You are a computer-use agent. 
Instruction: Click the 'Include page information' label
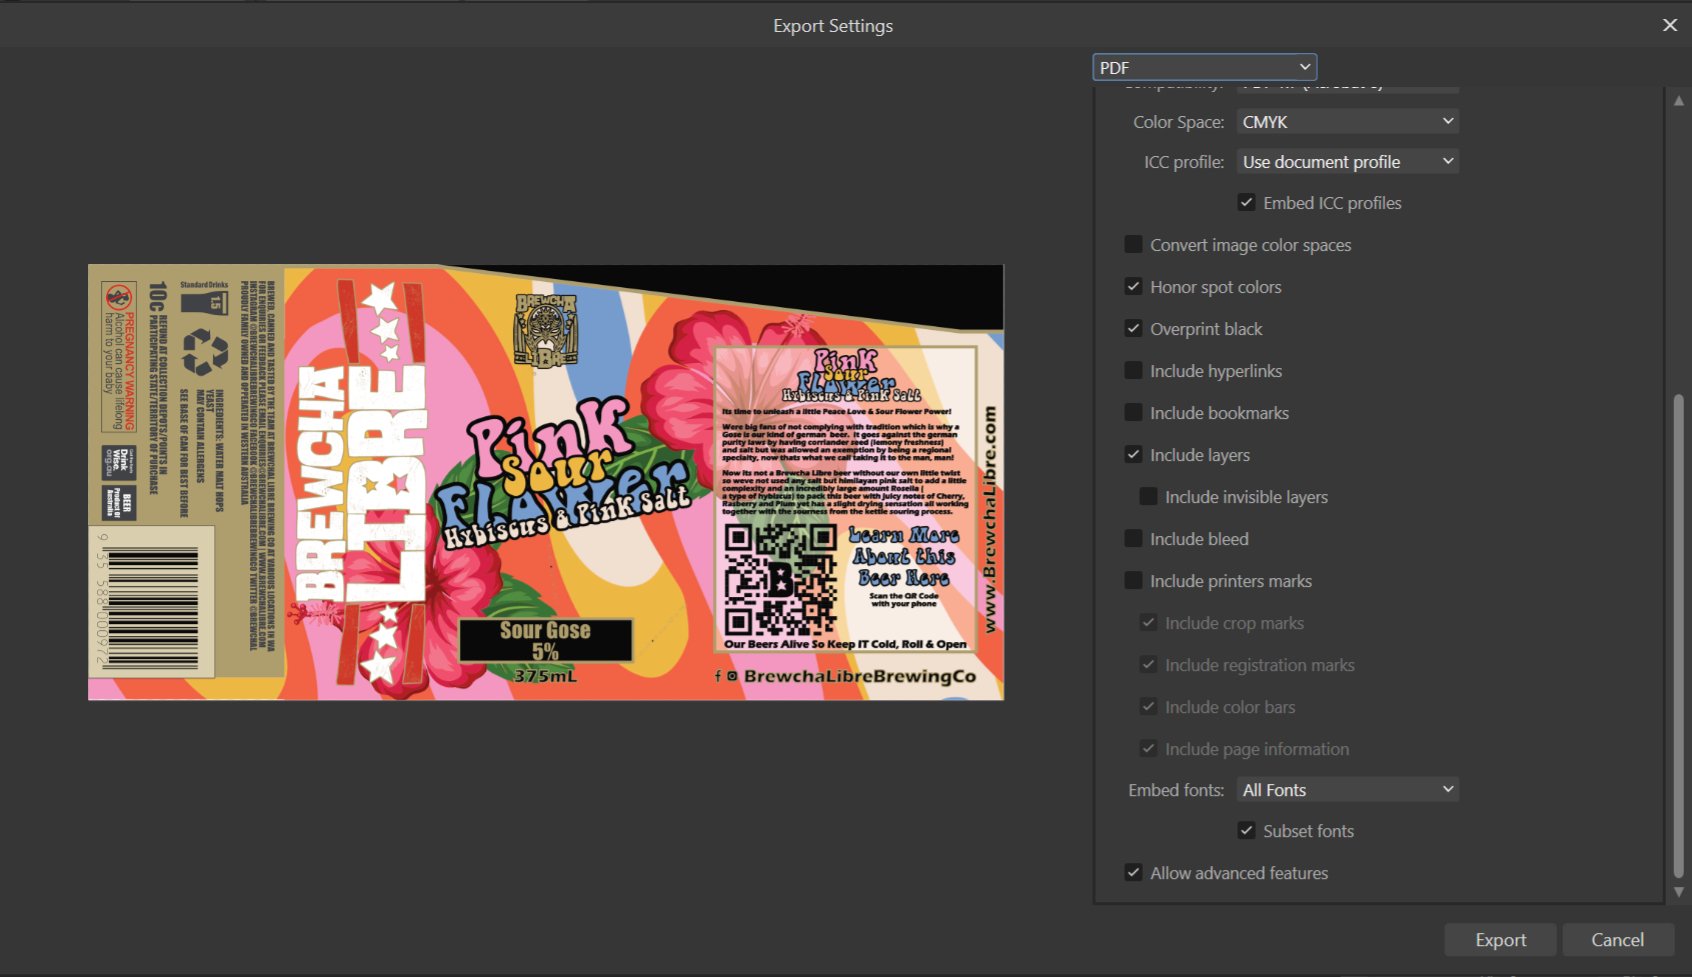pyautogui.click(x=1257, y=749)
